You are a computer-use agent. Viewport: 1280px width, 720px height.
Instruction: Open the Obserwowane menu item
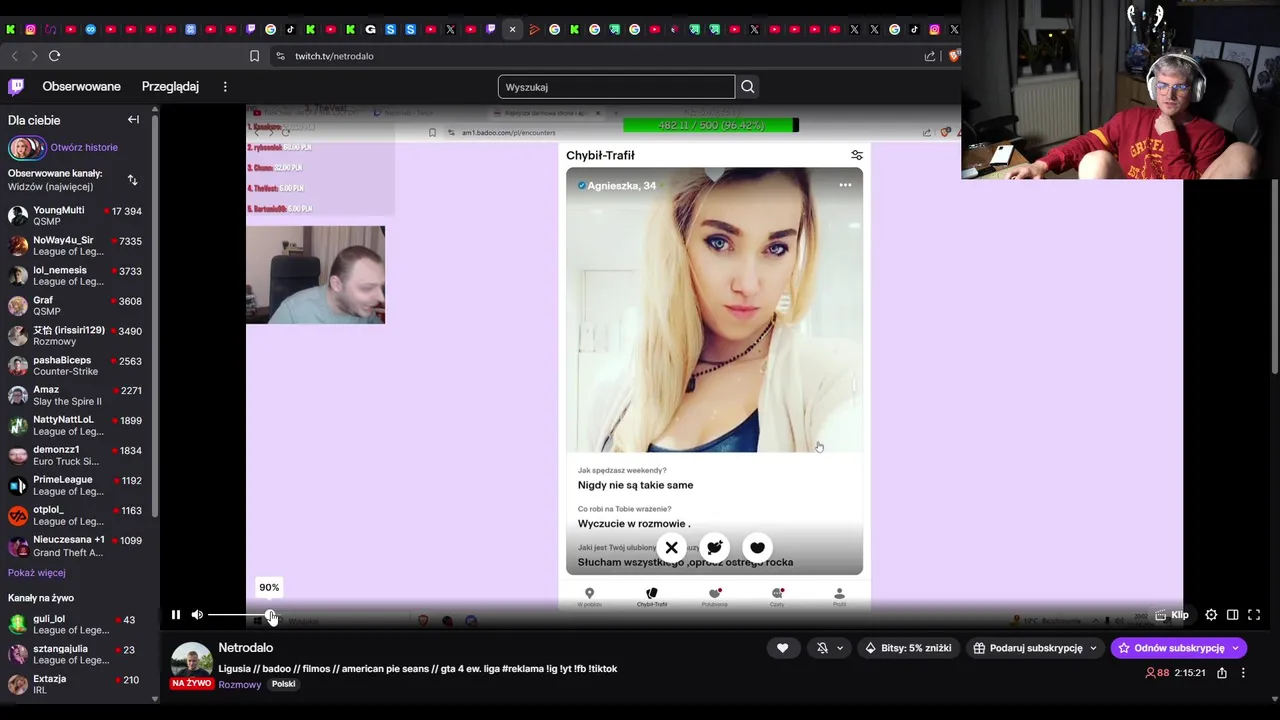coord(82,87)
